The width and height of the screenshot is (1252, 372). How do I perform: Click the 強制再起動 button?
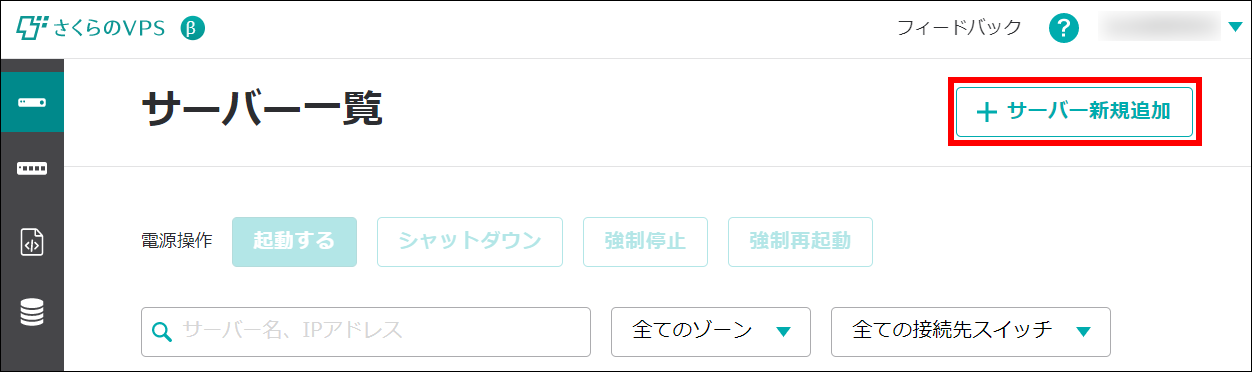point(800,242)
